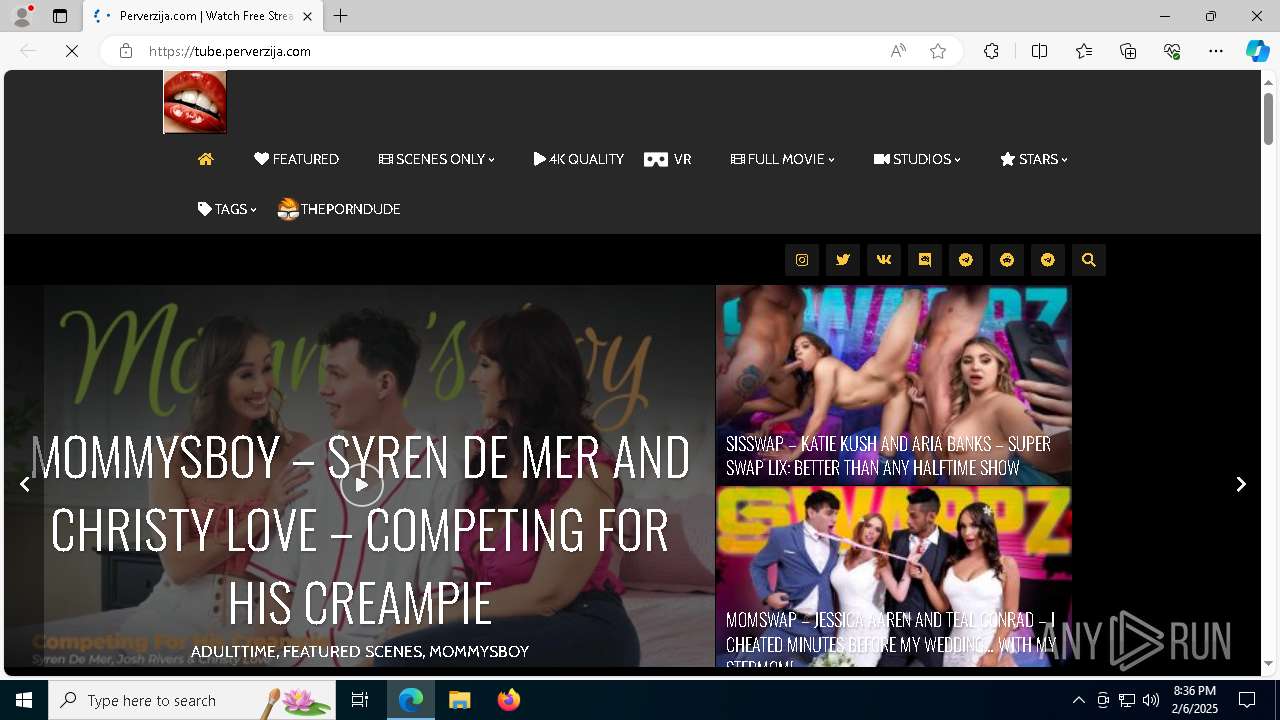Open the Discord chat social icon

(925, 260)
